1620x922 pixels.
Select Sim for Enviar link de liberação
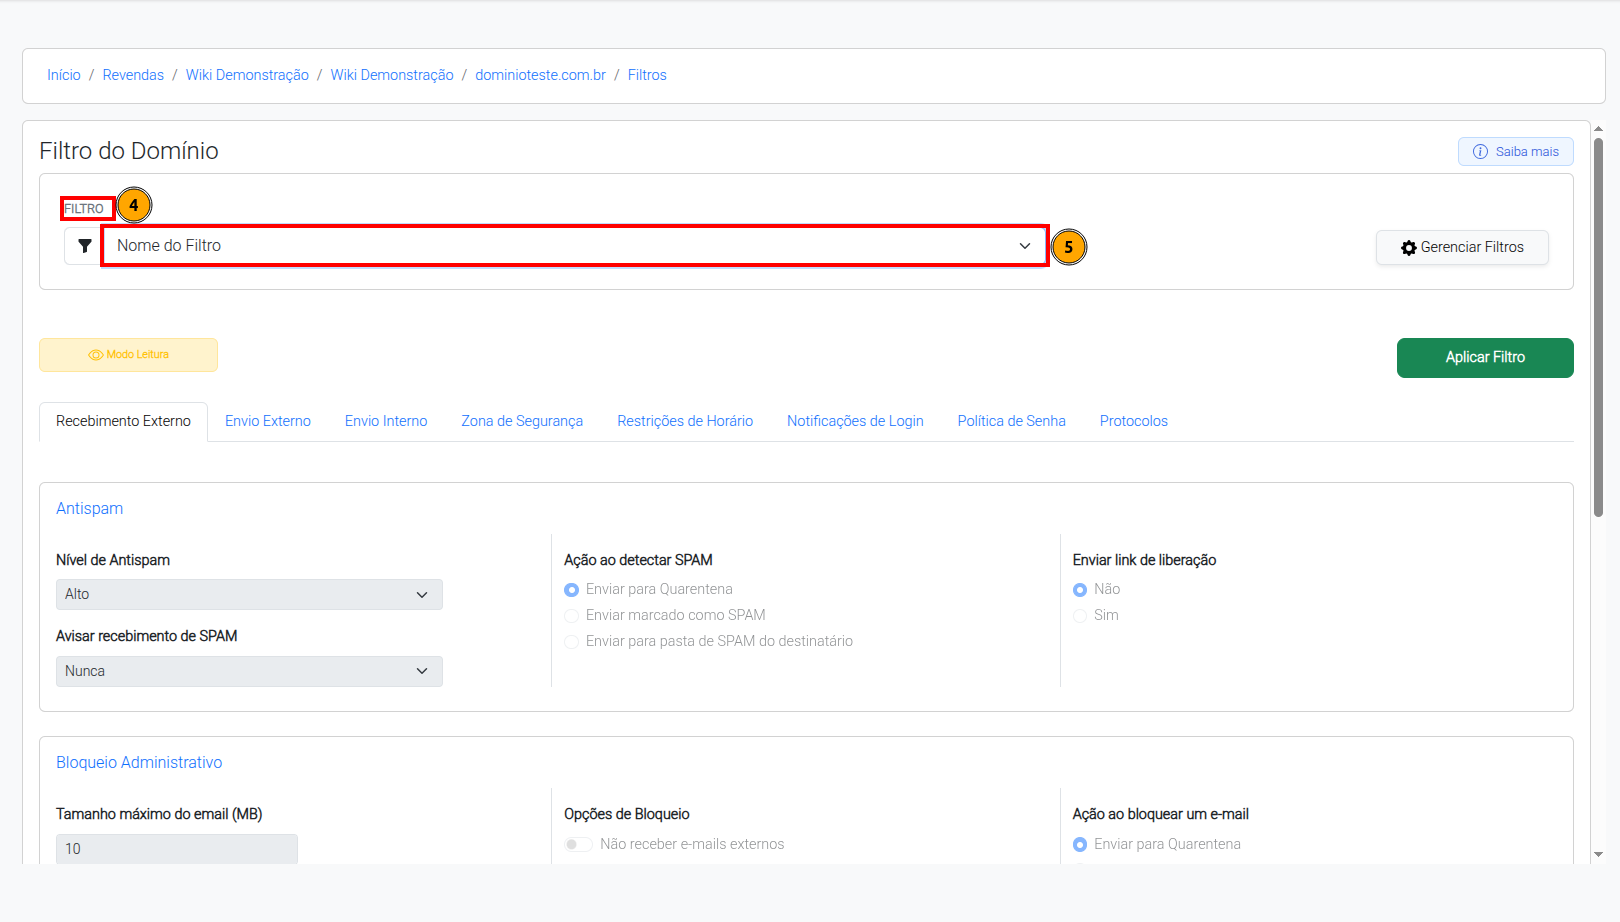[1080, 616]
